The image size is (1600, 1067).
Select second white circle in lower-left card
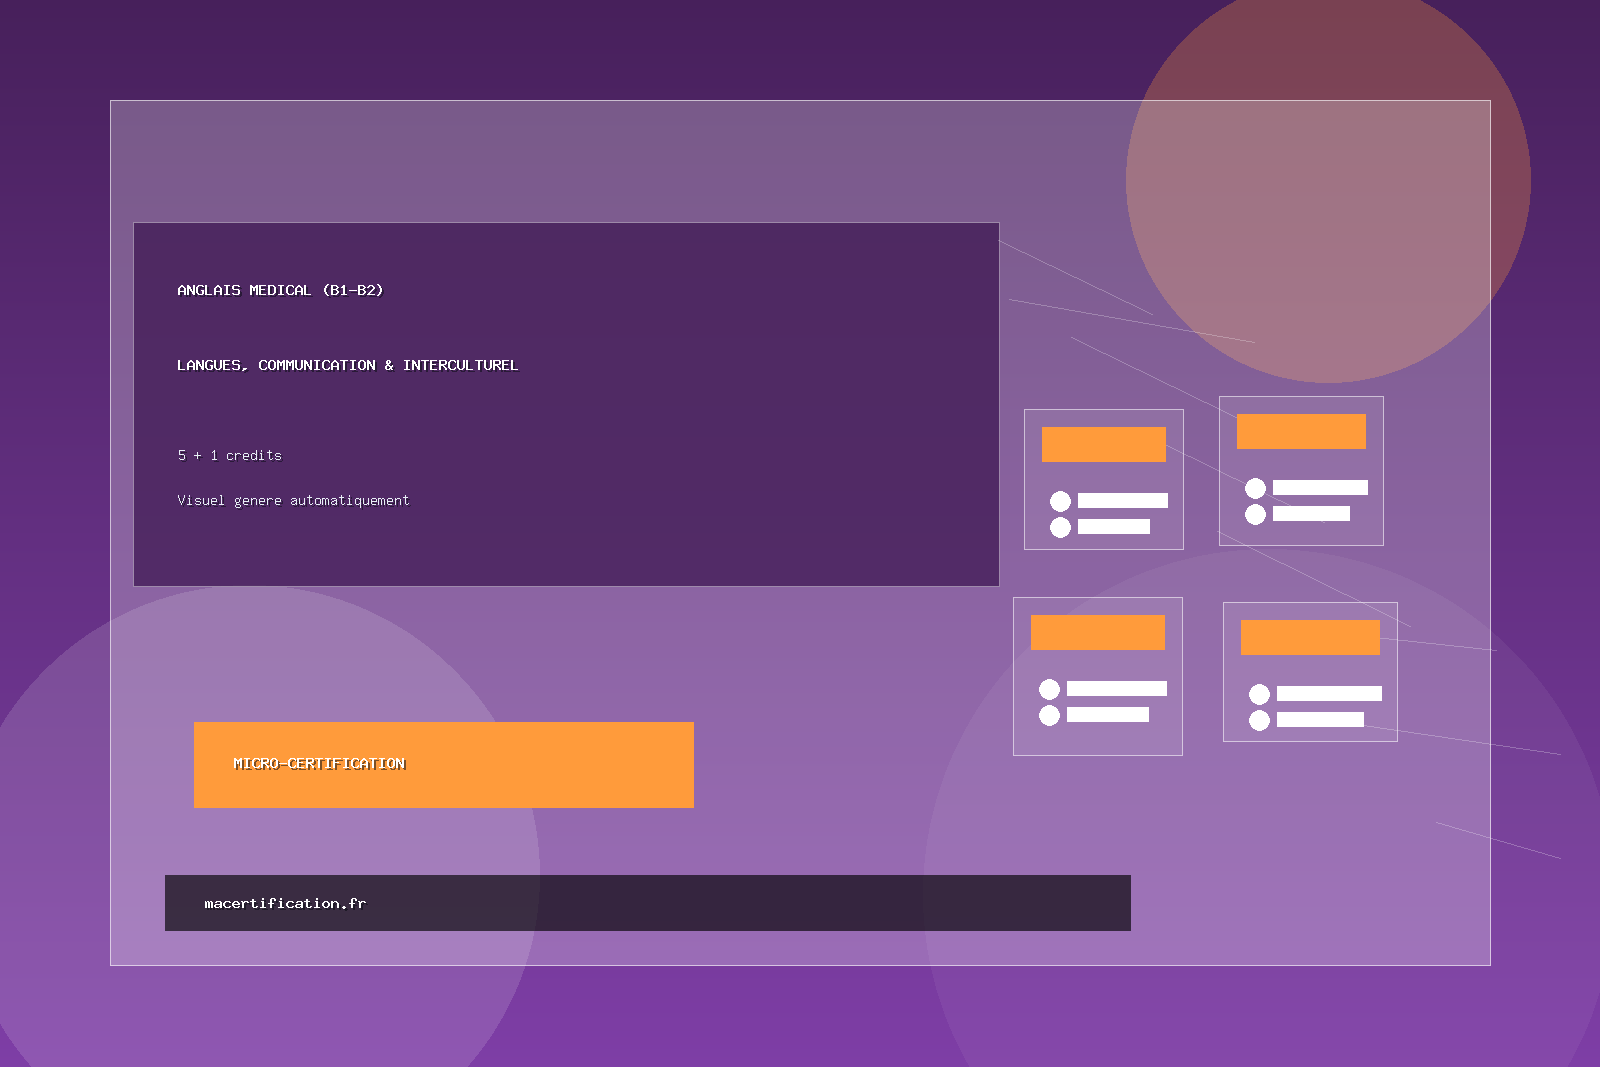pos(1049,715)
